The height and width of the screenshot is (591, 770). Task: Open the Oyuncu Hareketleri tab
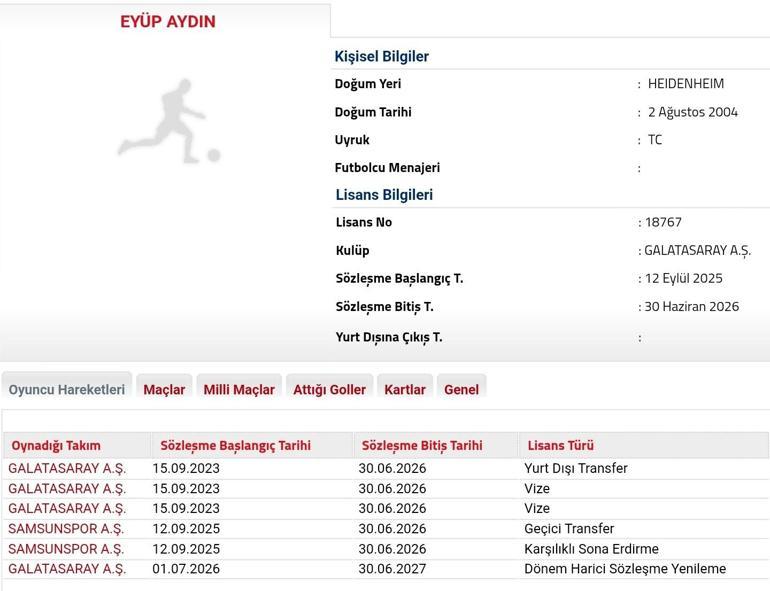67,389
